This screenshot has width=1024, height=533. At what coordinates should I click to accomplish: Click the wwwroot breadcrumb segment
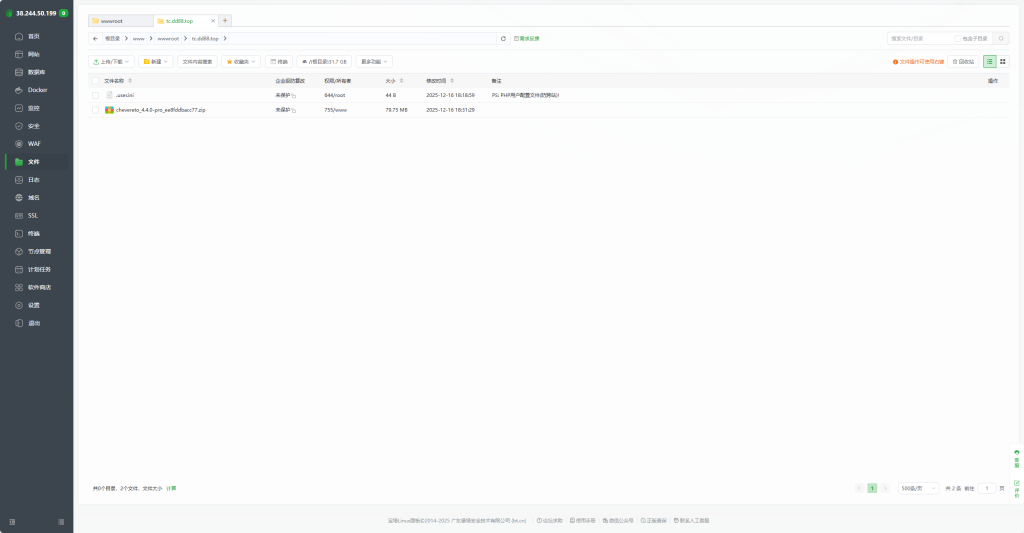(168, 39)
